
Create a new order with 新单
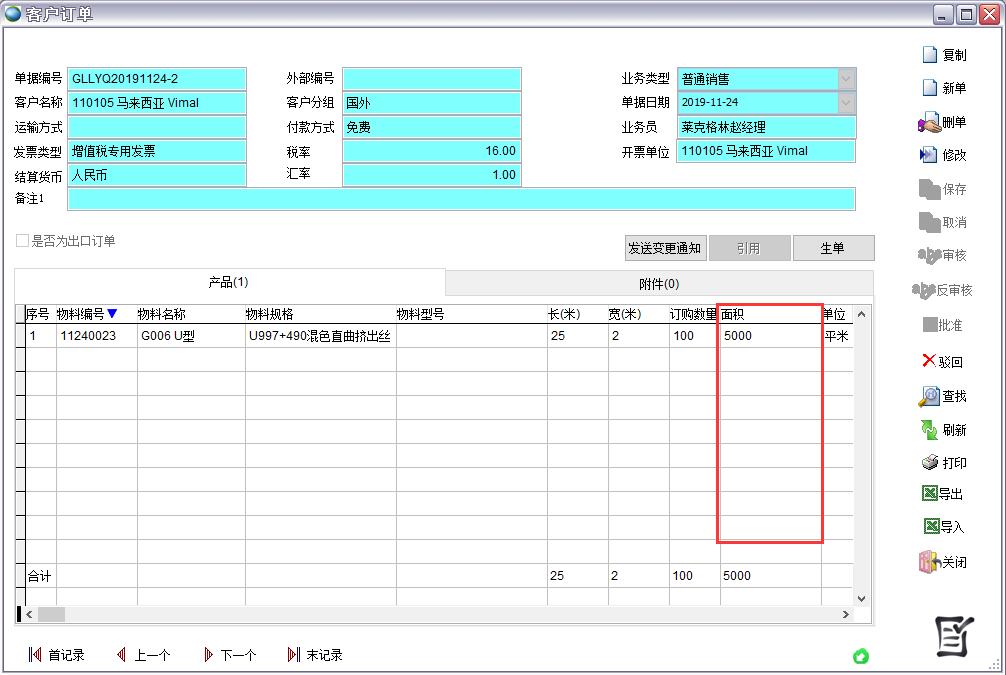point(930,88)
